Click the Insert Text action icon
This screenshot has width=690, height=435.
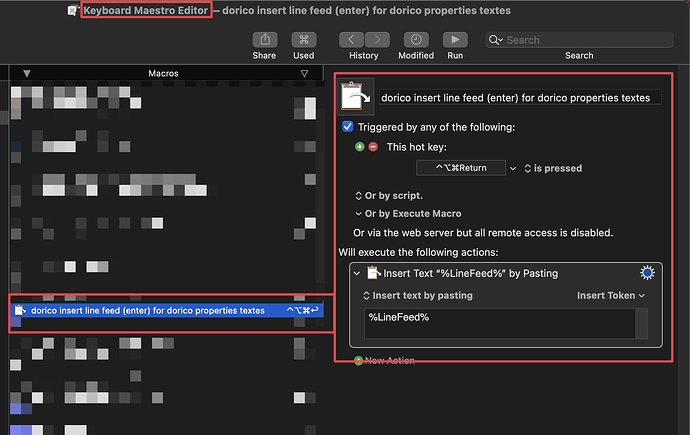point(373,273)
